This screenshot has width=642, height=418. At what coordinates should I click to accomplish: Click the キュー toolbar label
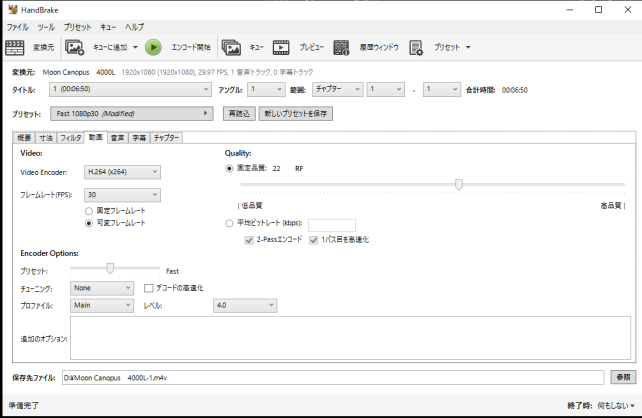click(x=257, y=47)
